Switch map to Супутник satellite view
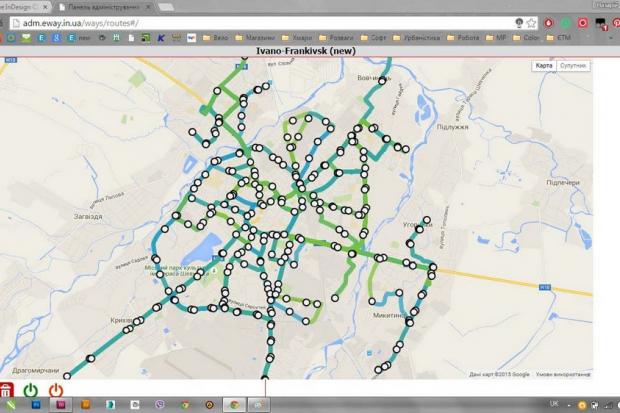This screenshot has width=620, height=413. pyautogui.click(x=573, y=65)
